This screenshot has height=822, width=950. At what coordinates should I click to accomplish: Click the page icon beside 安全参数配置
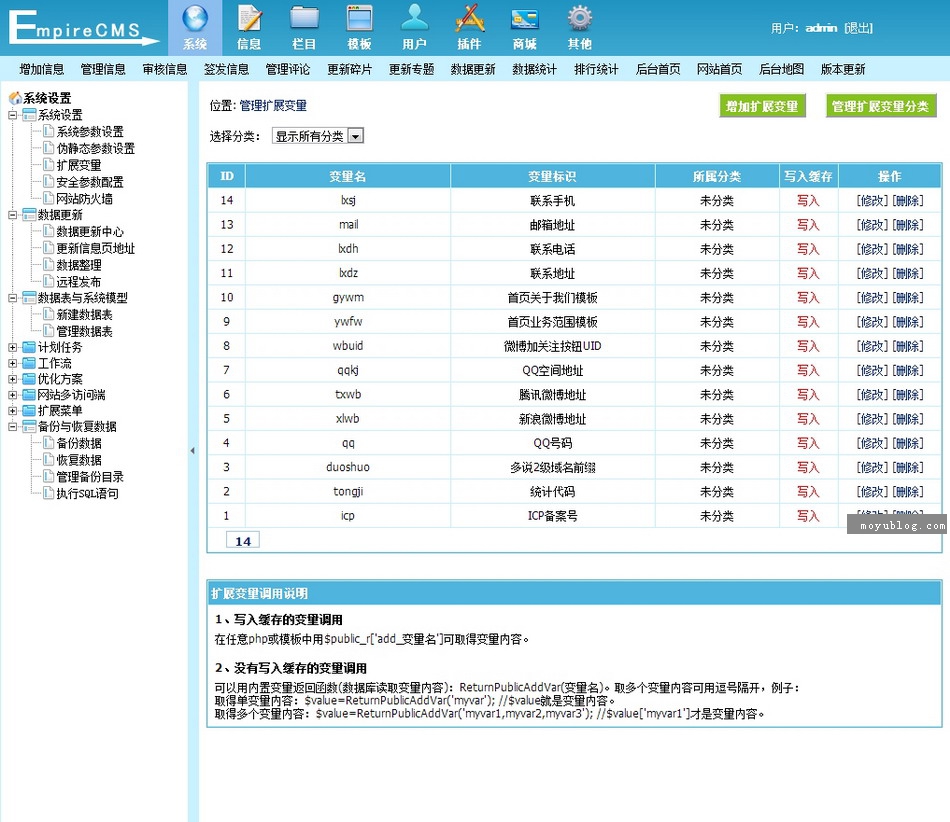coord(48,181)
